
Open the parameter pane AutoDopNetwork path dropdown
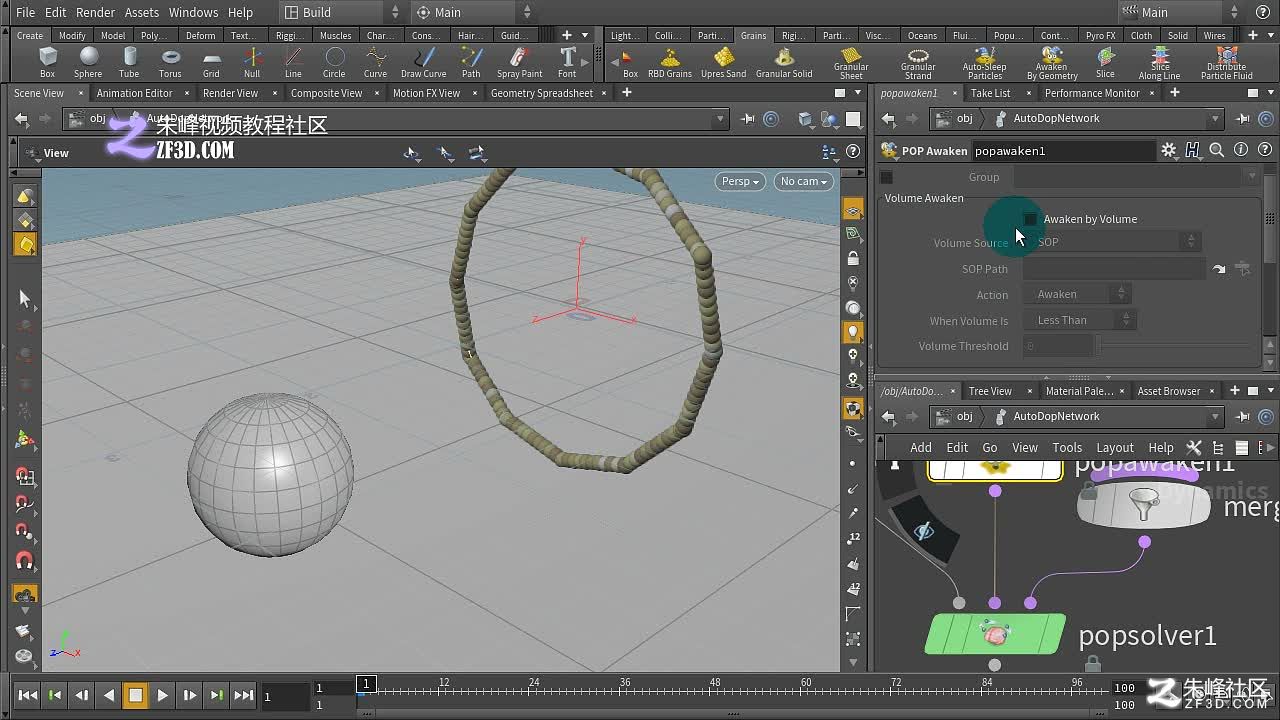tap(1215, 118)
